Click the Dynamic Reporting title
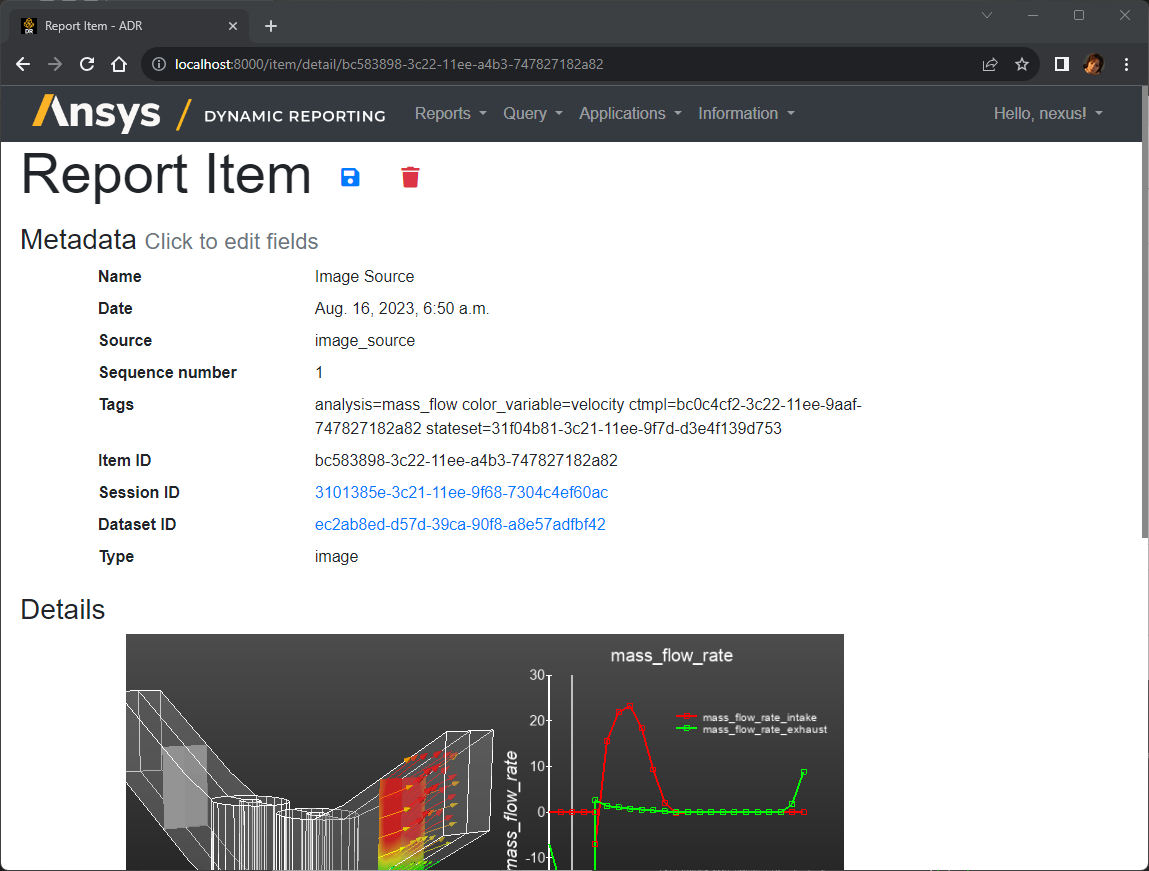Image resolution: width=1149 pixels, height=871 pixels. (x=295, y=116)
